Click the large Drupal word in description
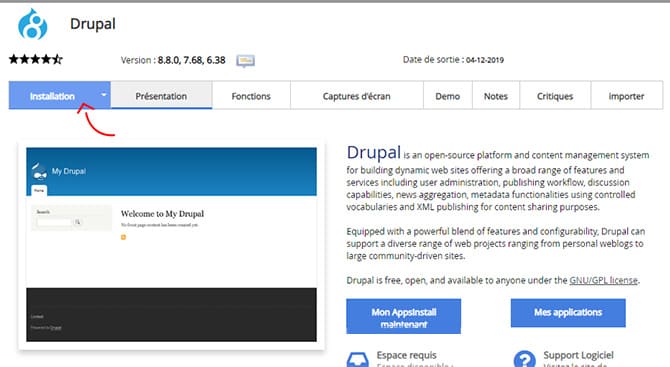 [373, 153]
